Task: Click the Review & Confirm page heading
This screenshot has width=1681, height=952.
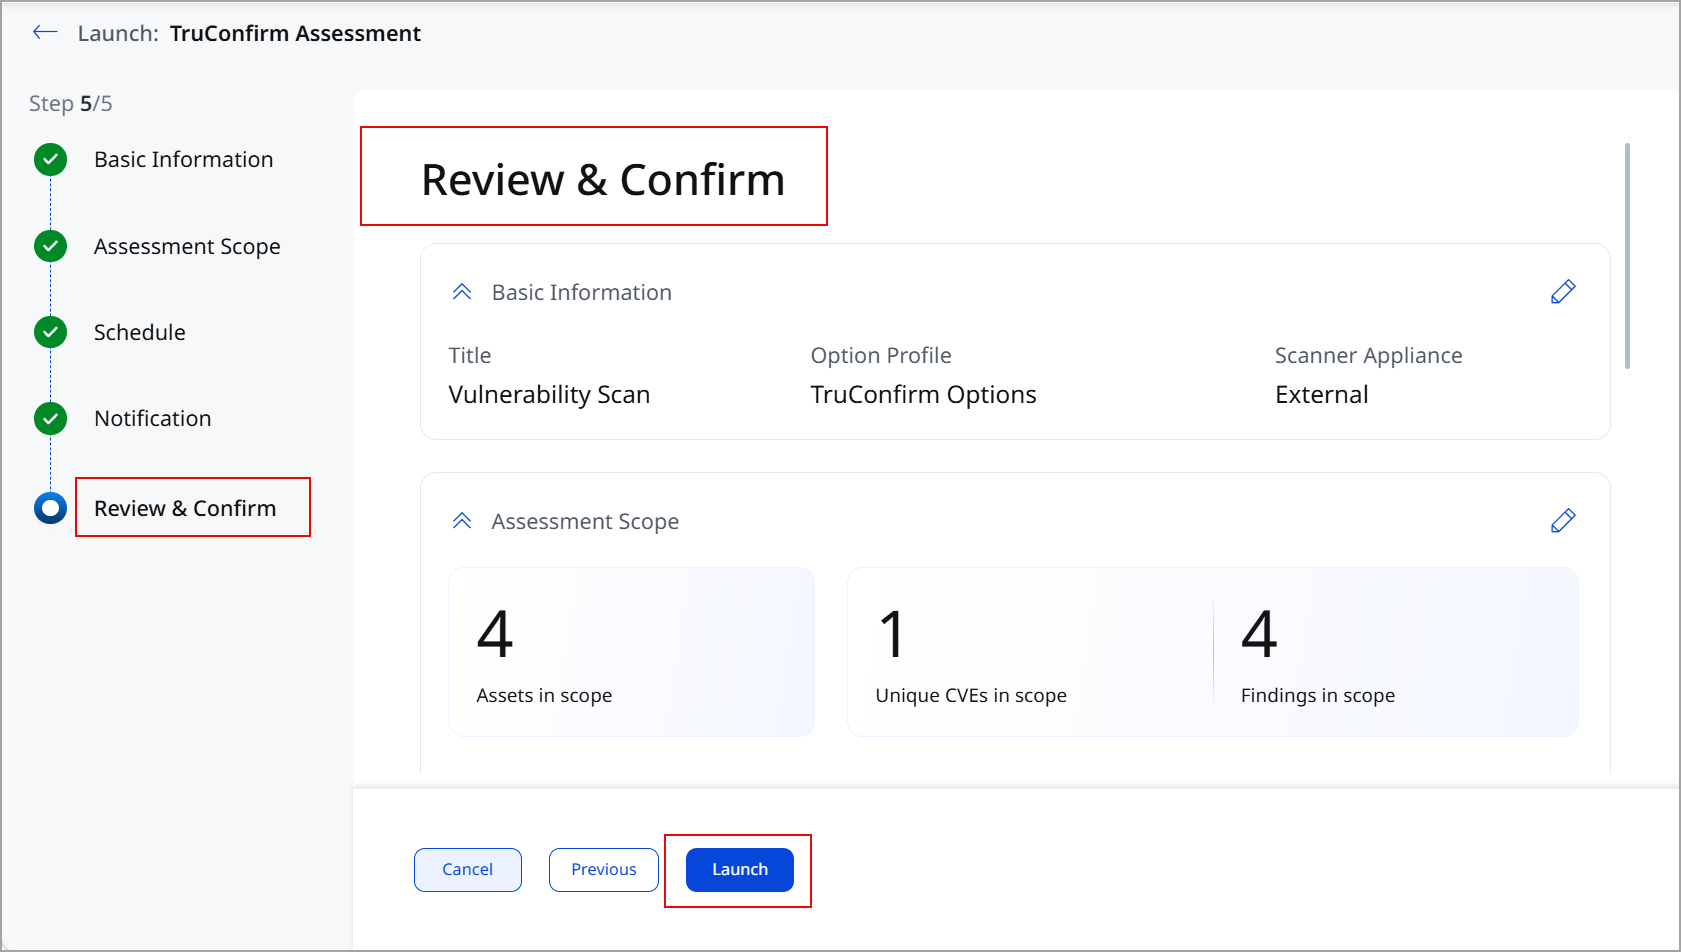Action: click(x=603, y=180)
